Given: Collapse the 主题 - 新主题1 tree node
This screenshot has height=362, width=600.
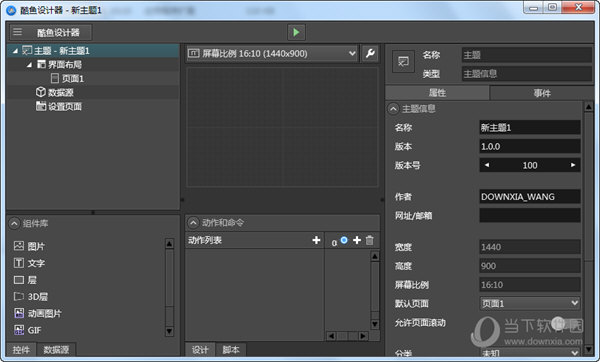Looking at the screenshot, I should click(15, 51).
